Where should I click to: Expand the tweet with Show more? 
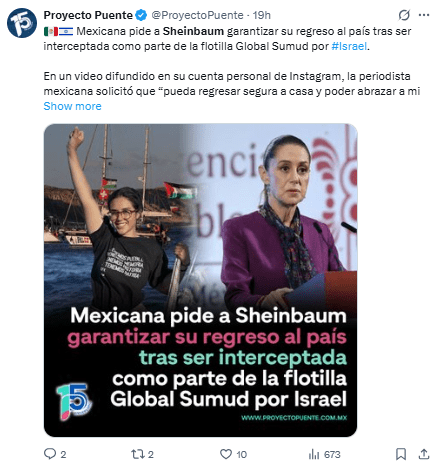[x=72, y=106]
